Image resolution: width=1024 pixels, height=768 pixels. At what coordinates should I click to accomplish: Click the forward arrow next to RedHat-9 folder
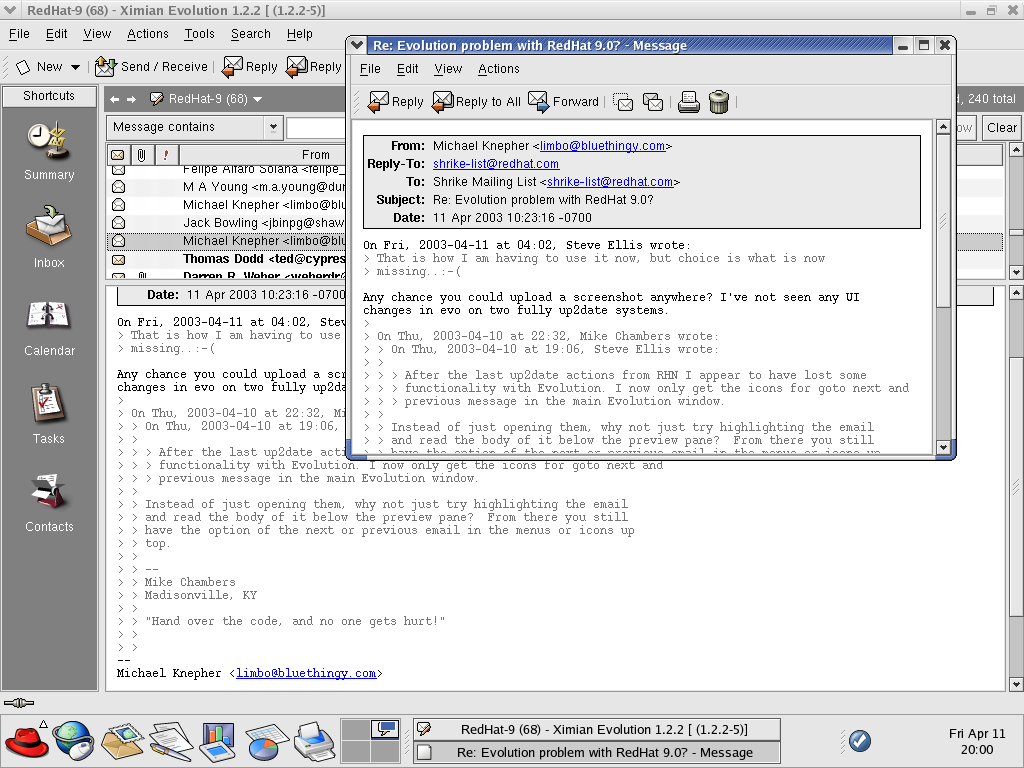(131, 99)
